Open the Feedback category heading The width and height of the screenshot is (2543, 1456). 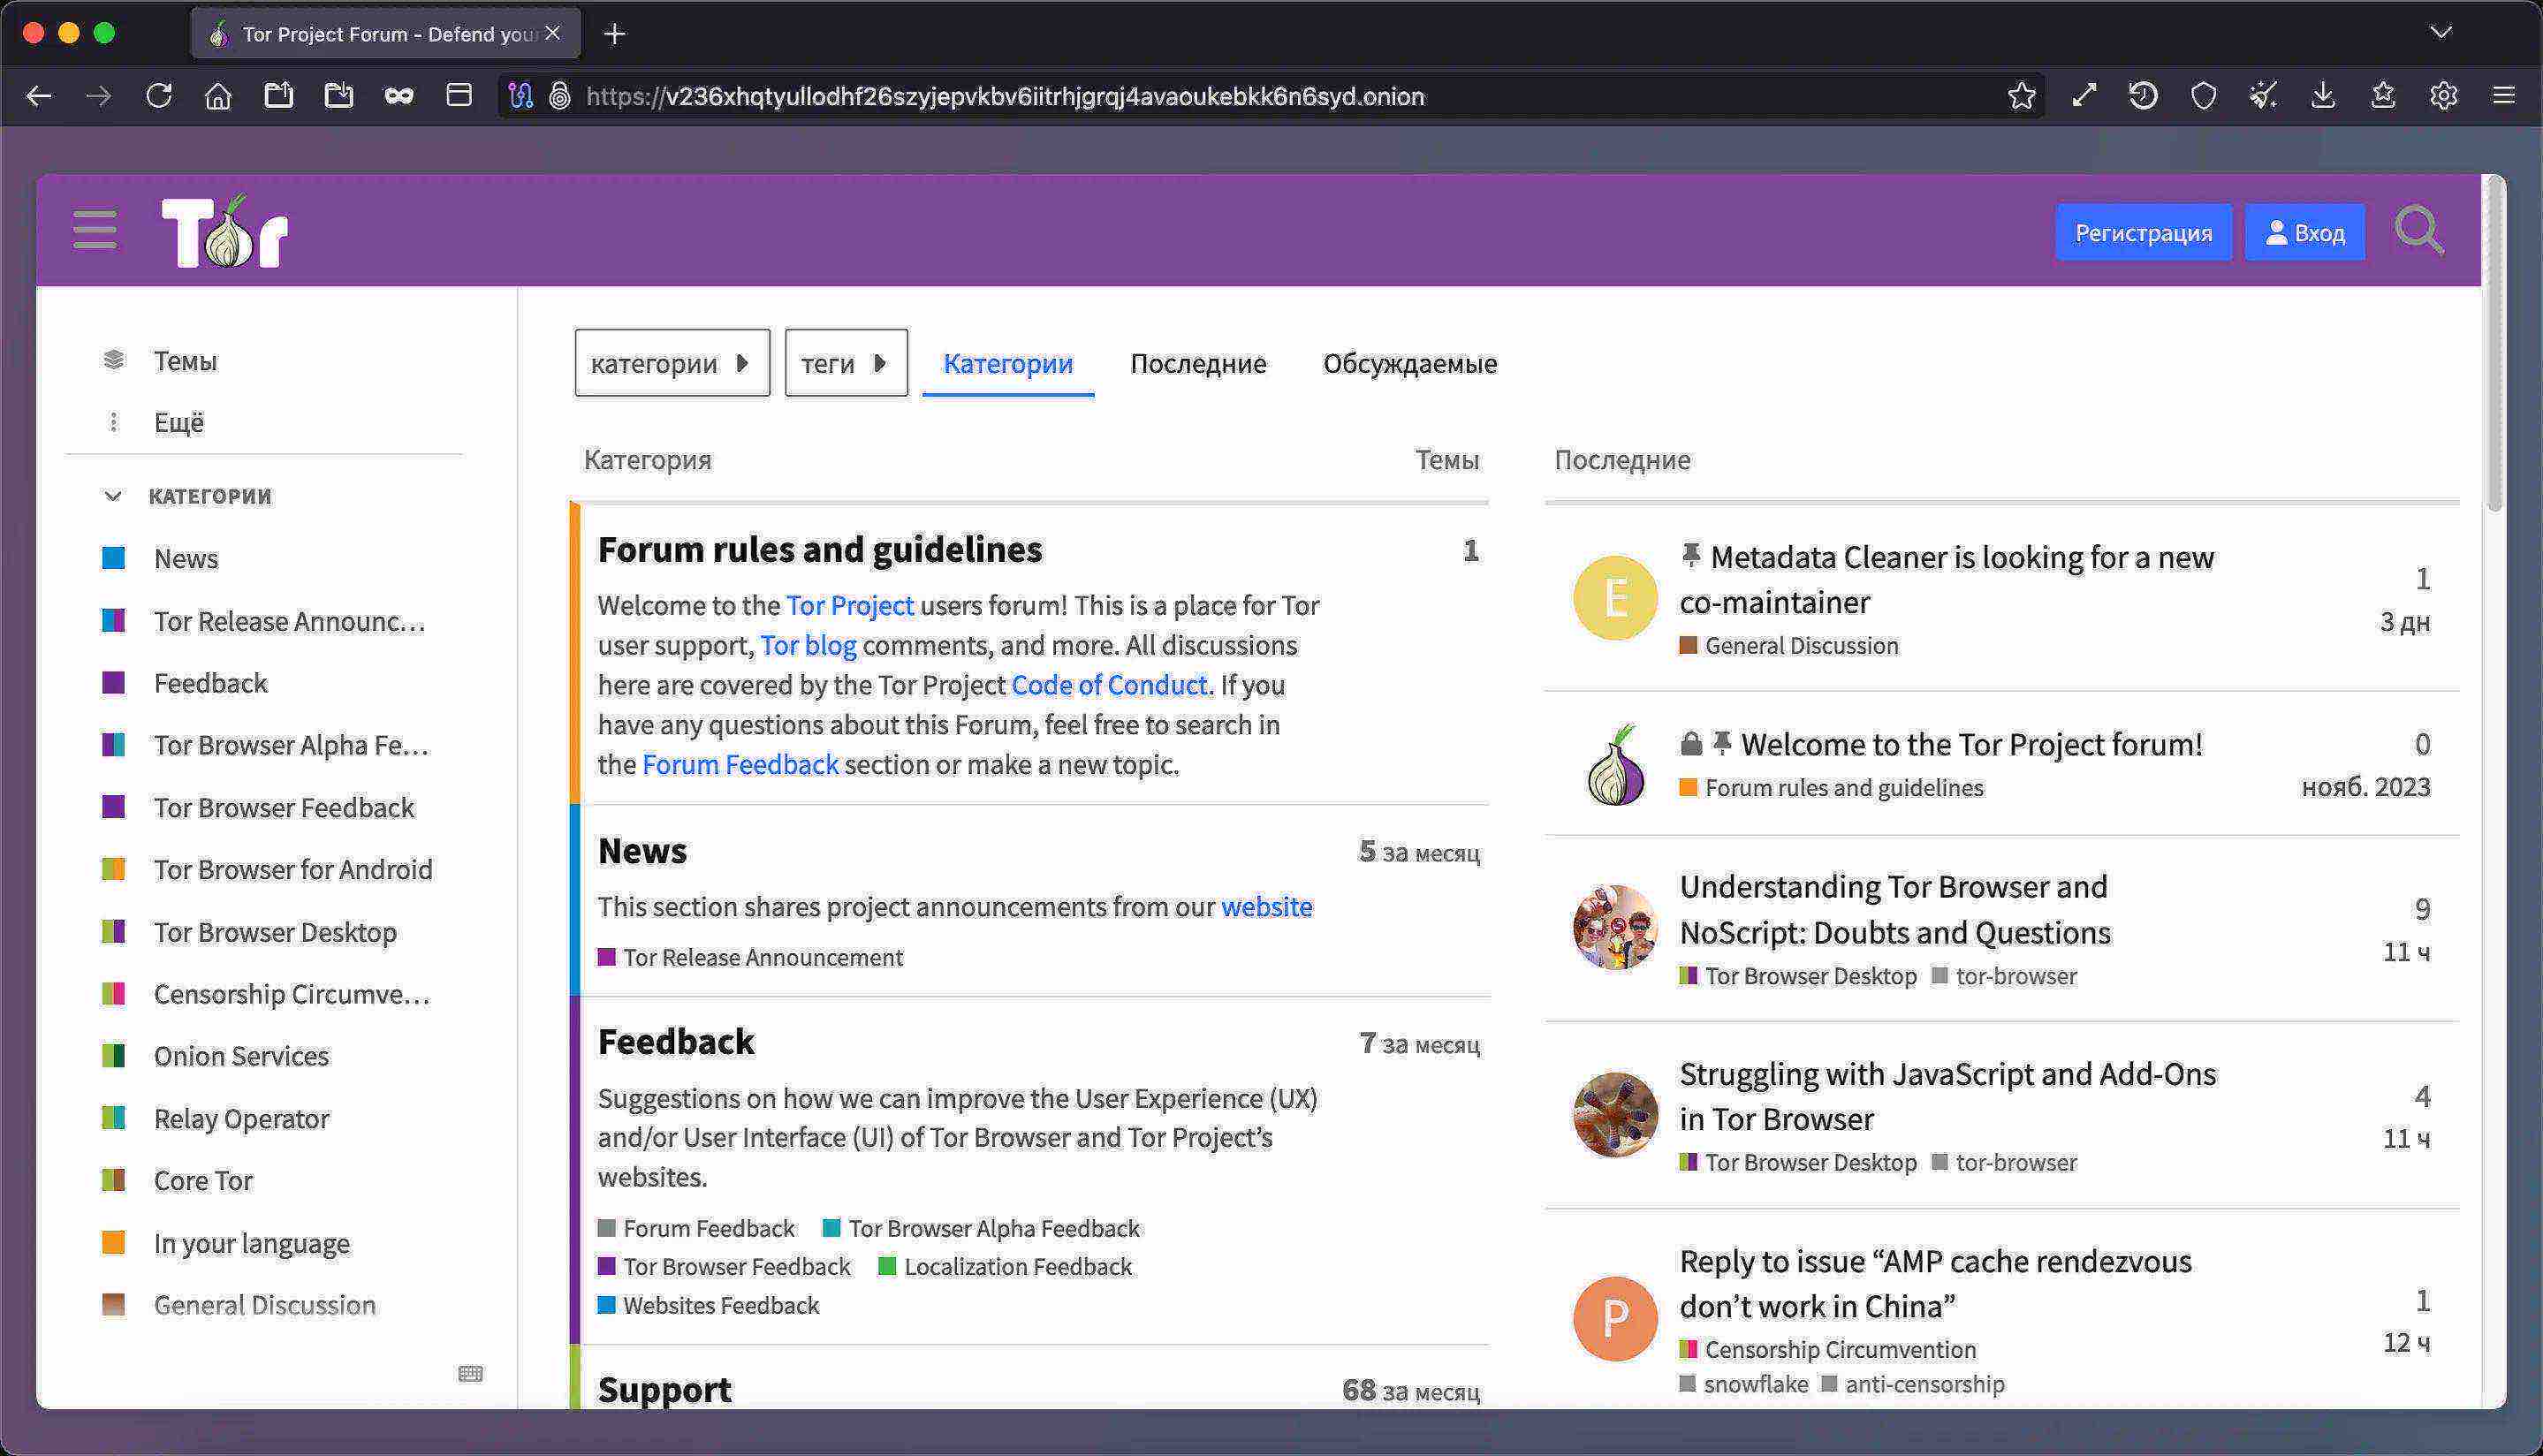(676, 1041)
